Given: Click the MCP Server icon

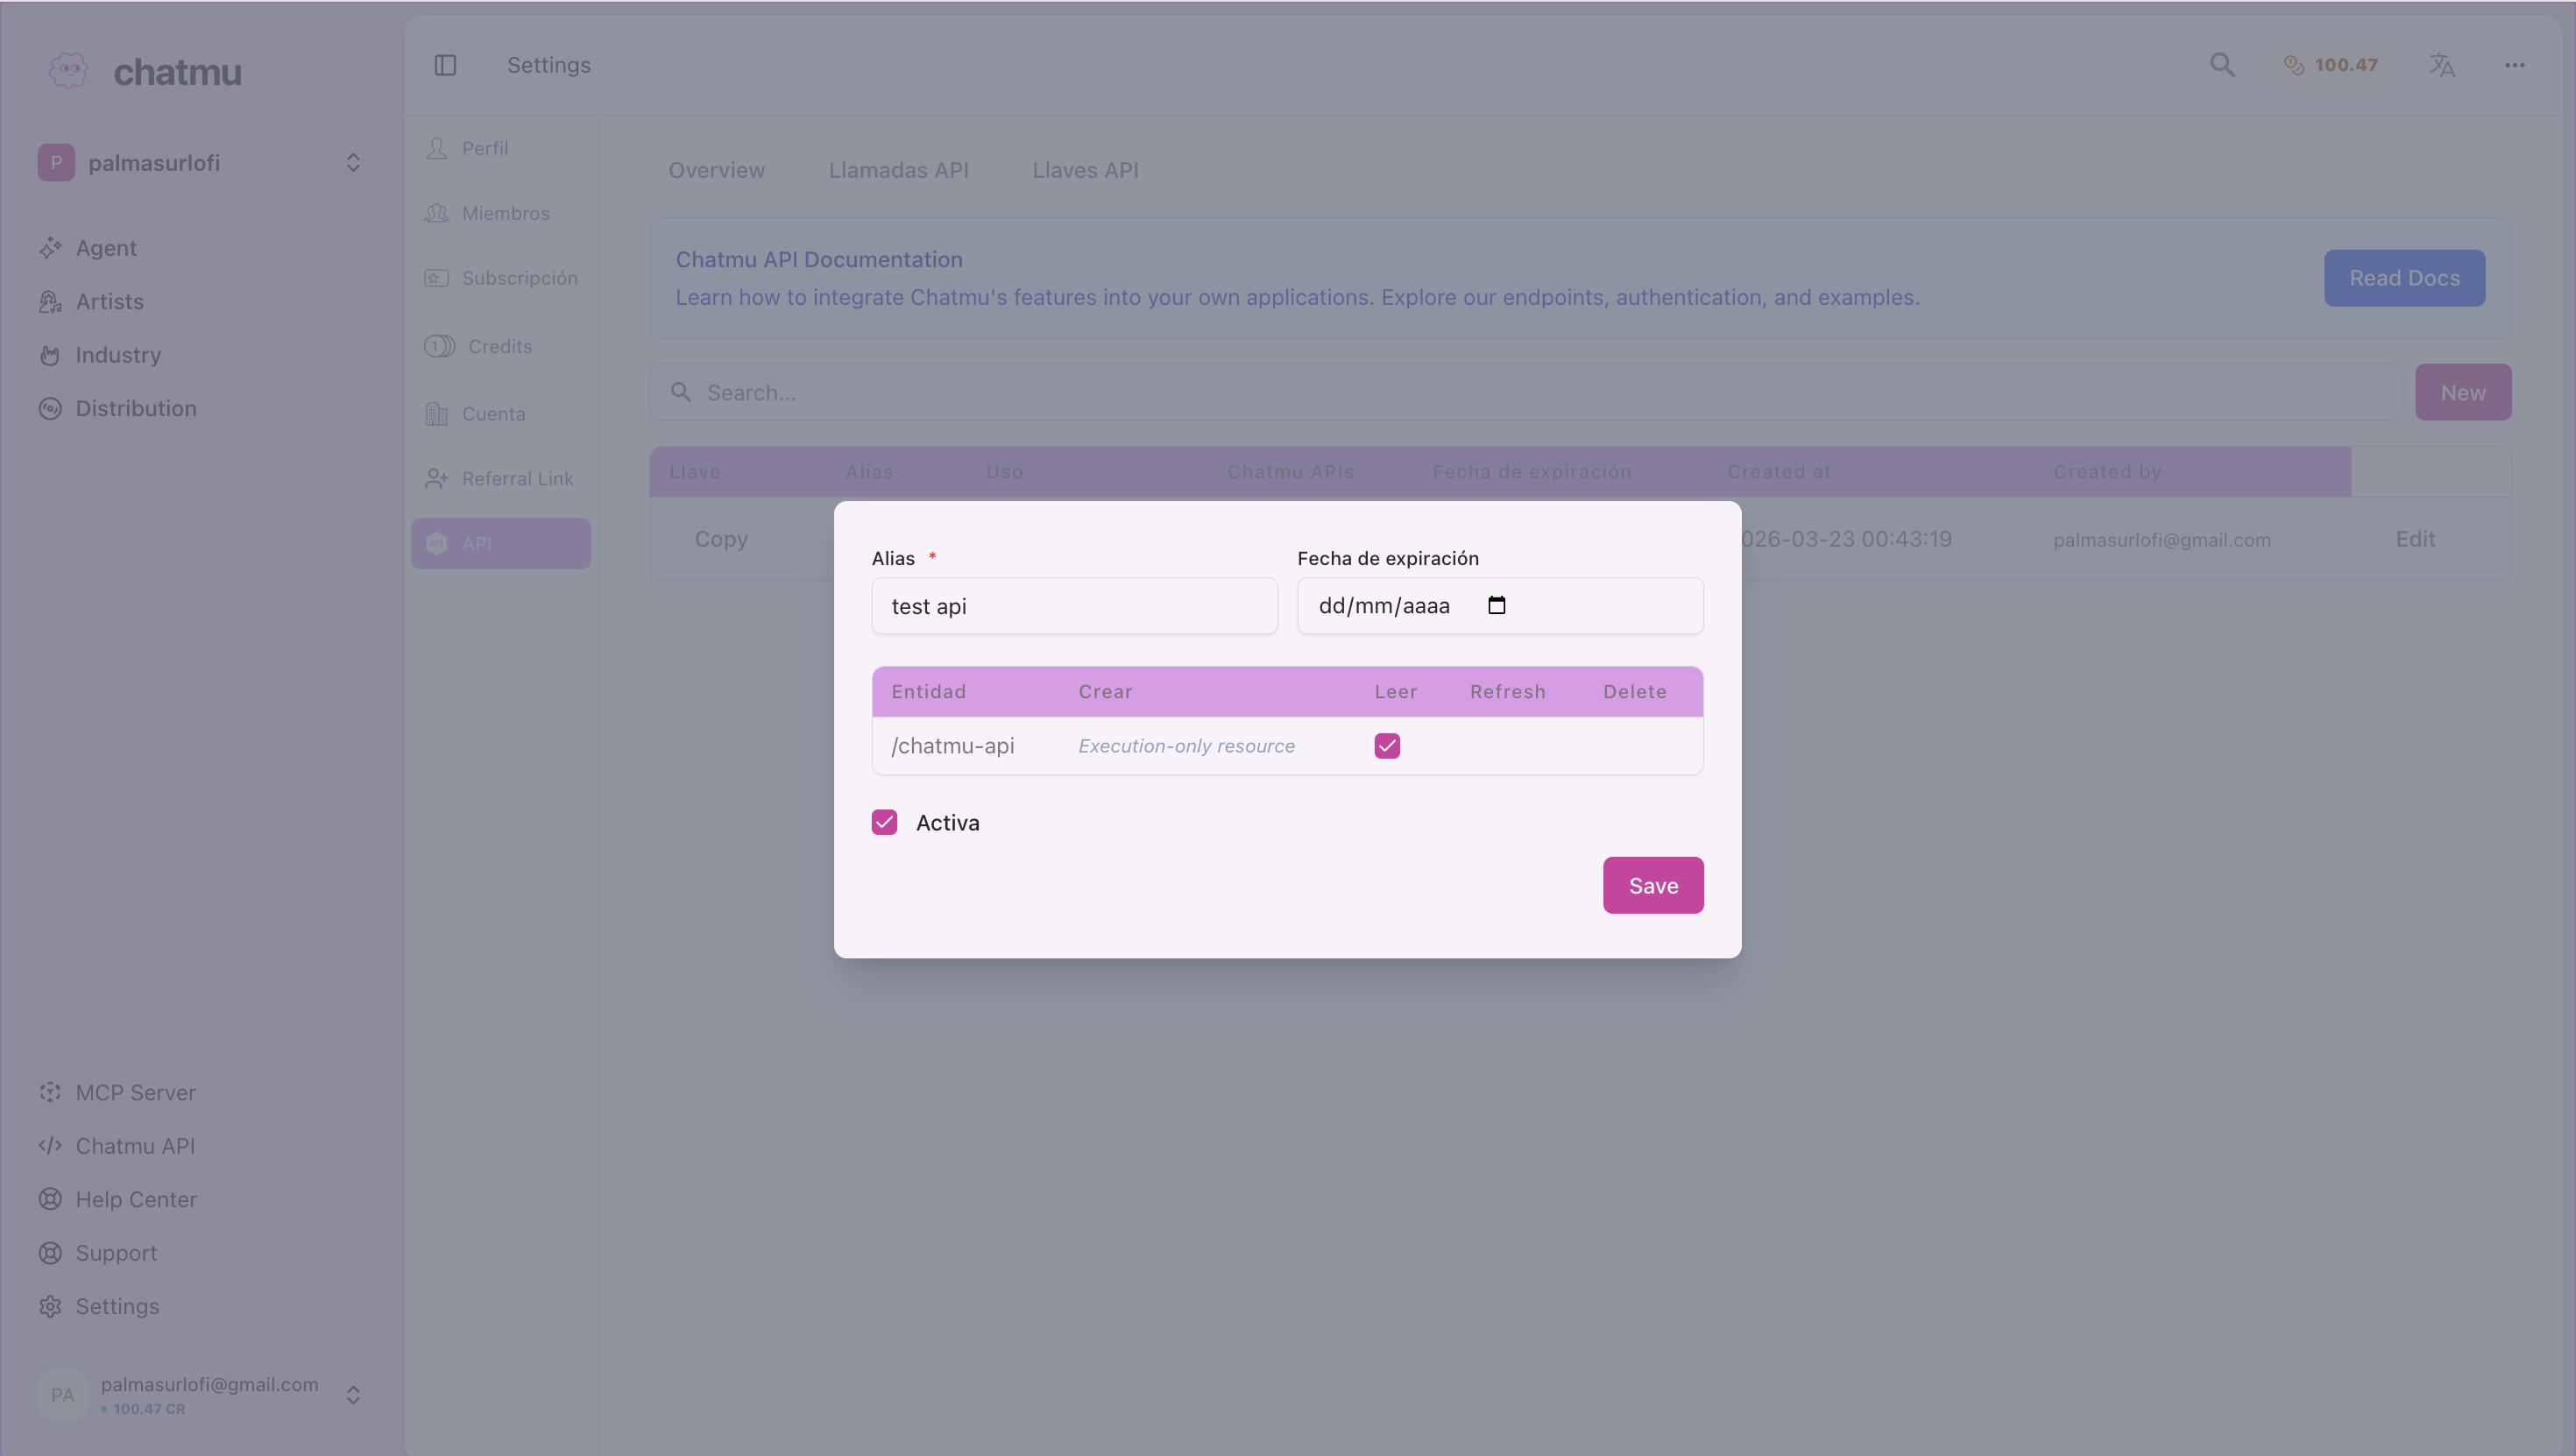Looking at the screenshot, I should 51,1092.
